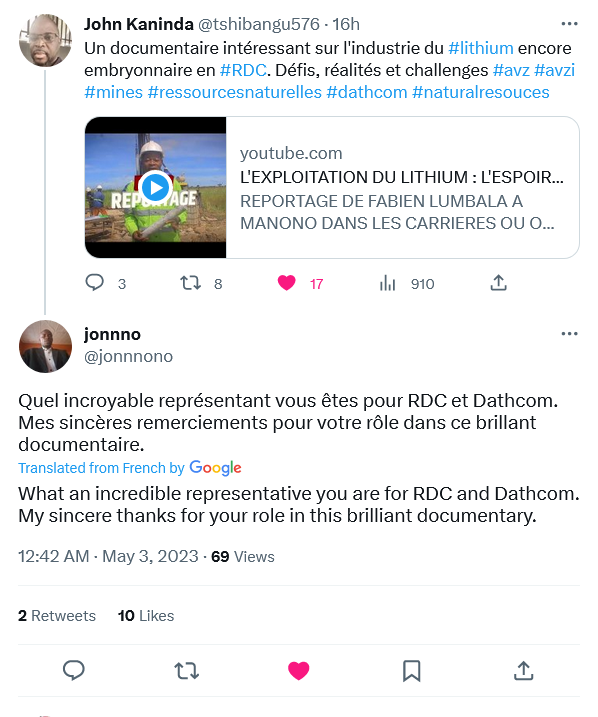Open the #dathcom hashtag link
Screen dimensions: 598x717
pyautogui.click(x=367, y=92)
